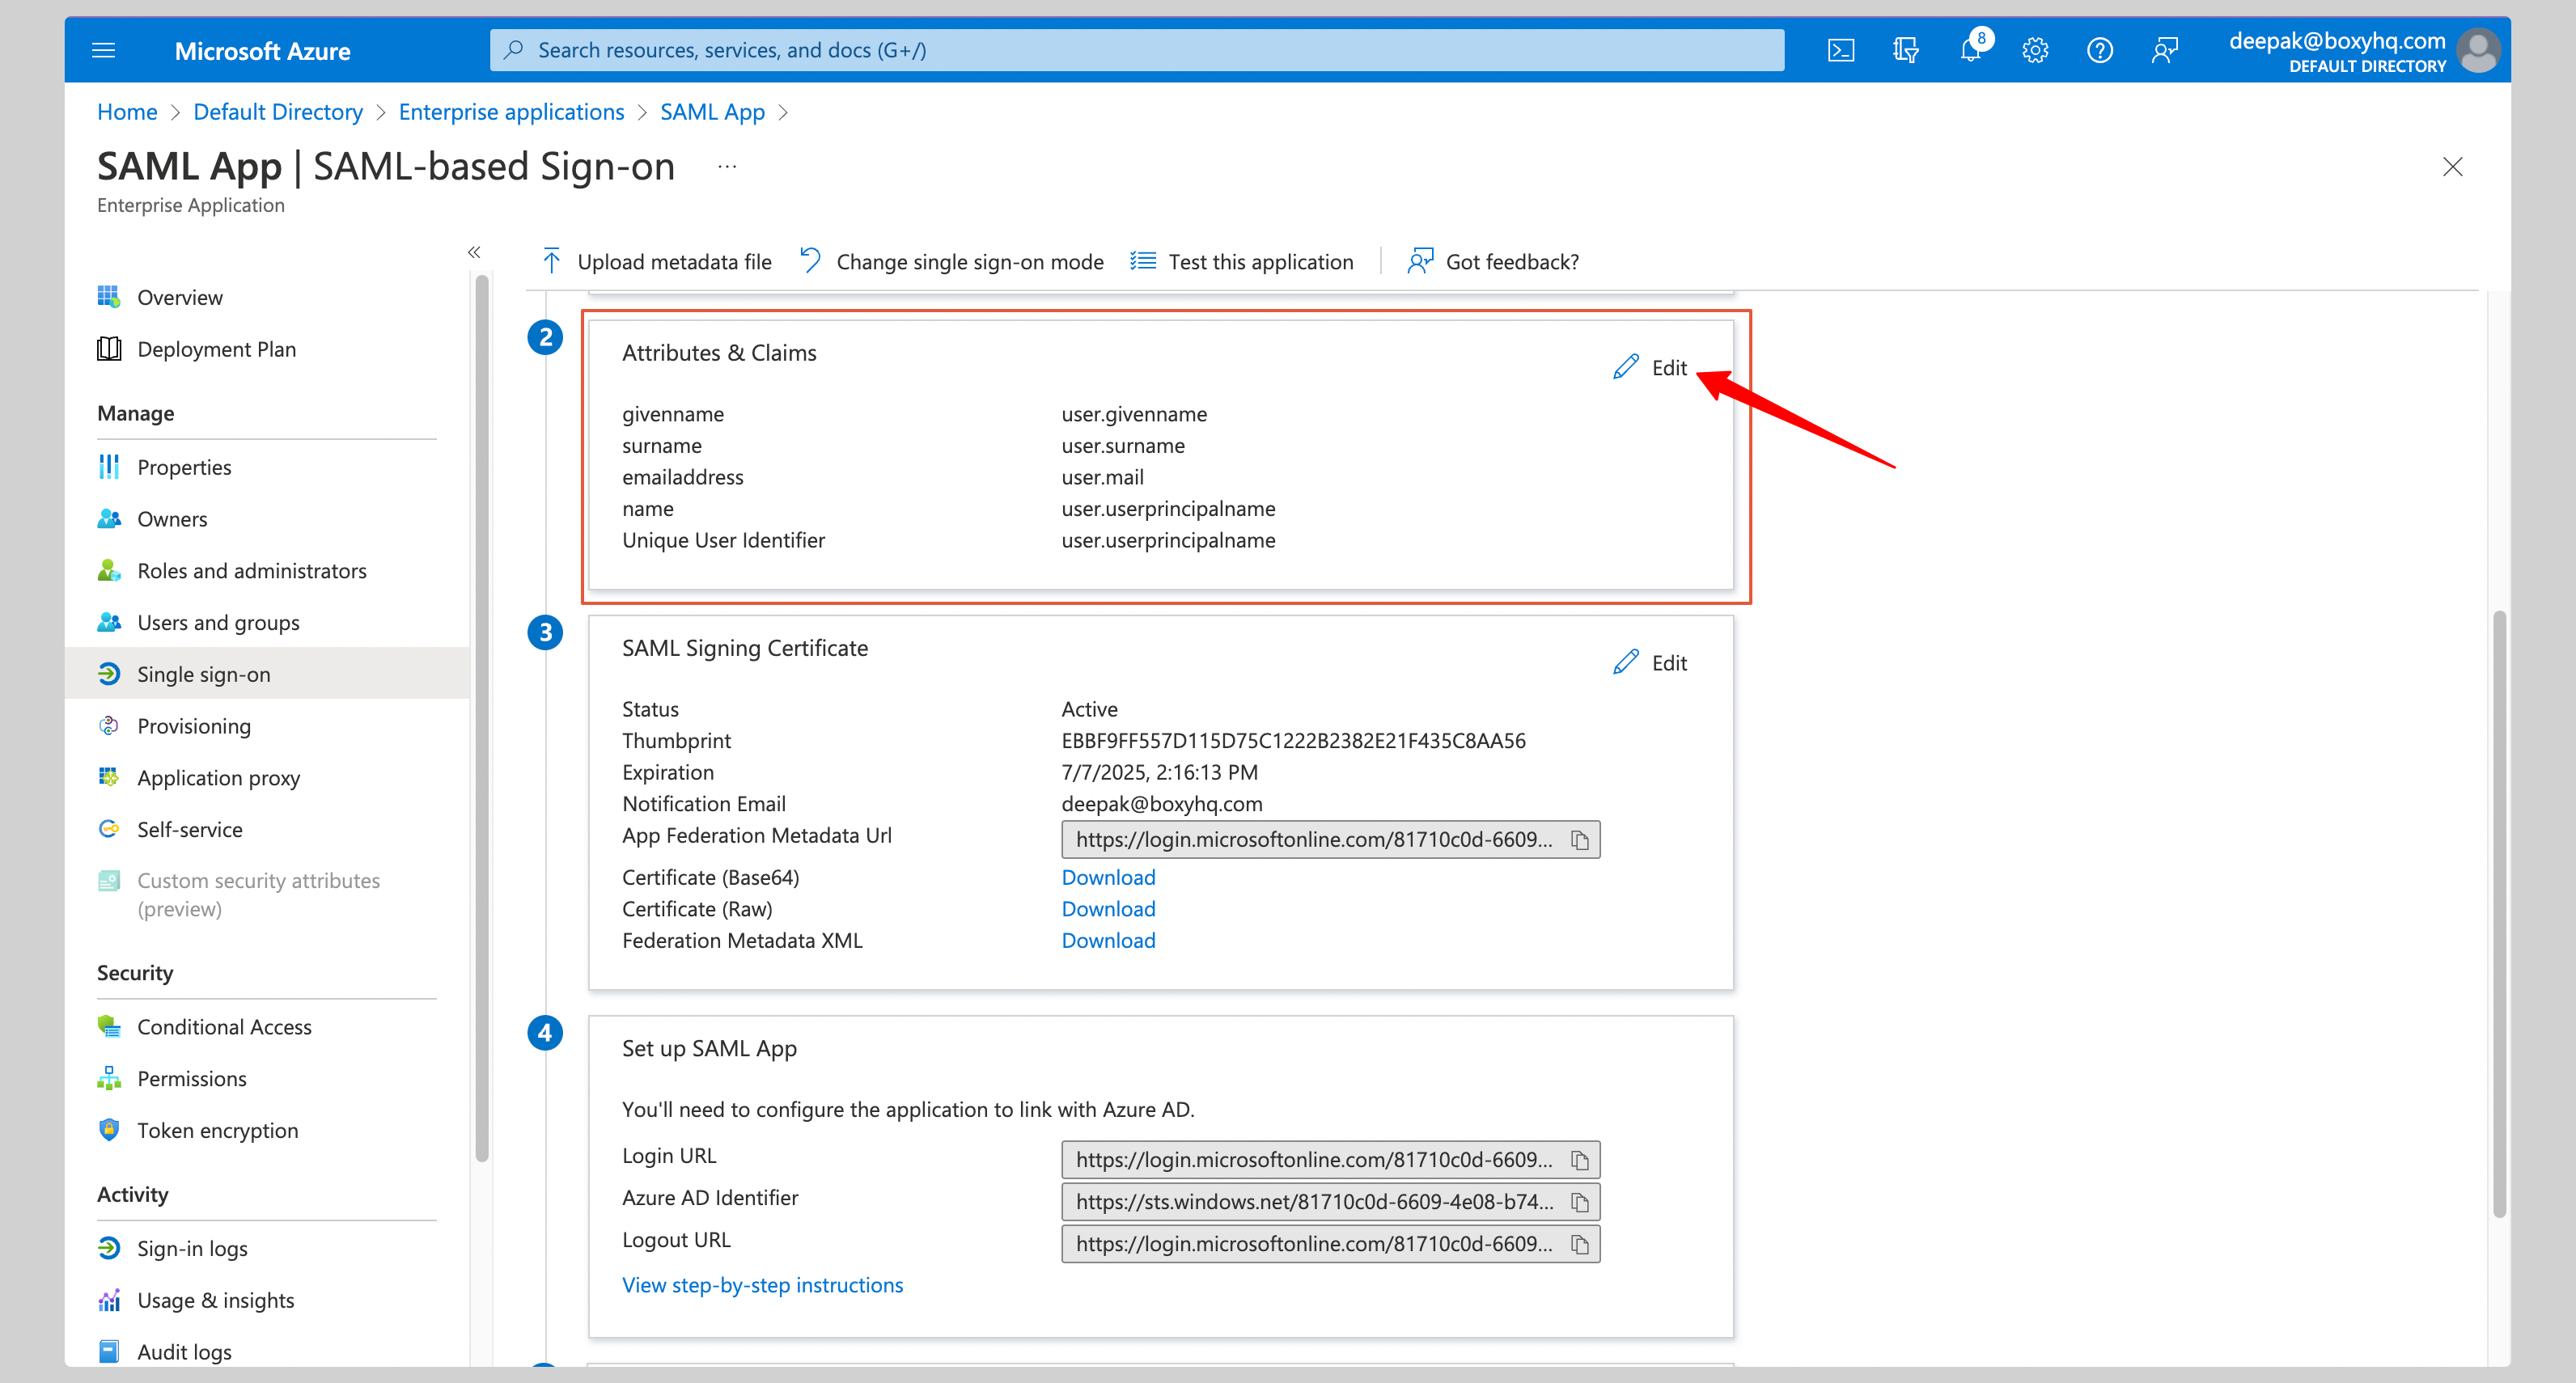Viewport: 2576px width, 1383px height.
Task: Open portal settings gear
Action: [x=2036, y=49]
